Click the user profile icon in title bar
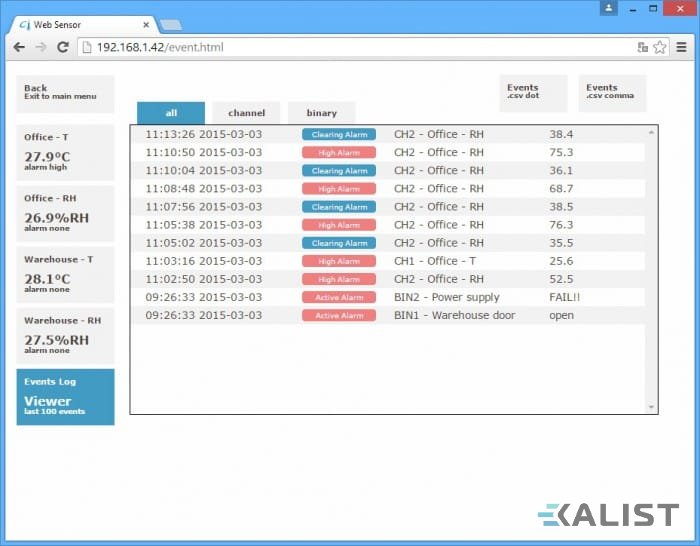Viewport: 700px width, 546px height. (608, 8)
